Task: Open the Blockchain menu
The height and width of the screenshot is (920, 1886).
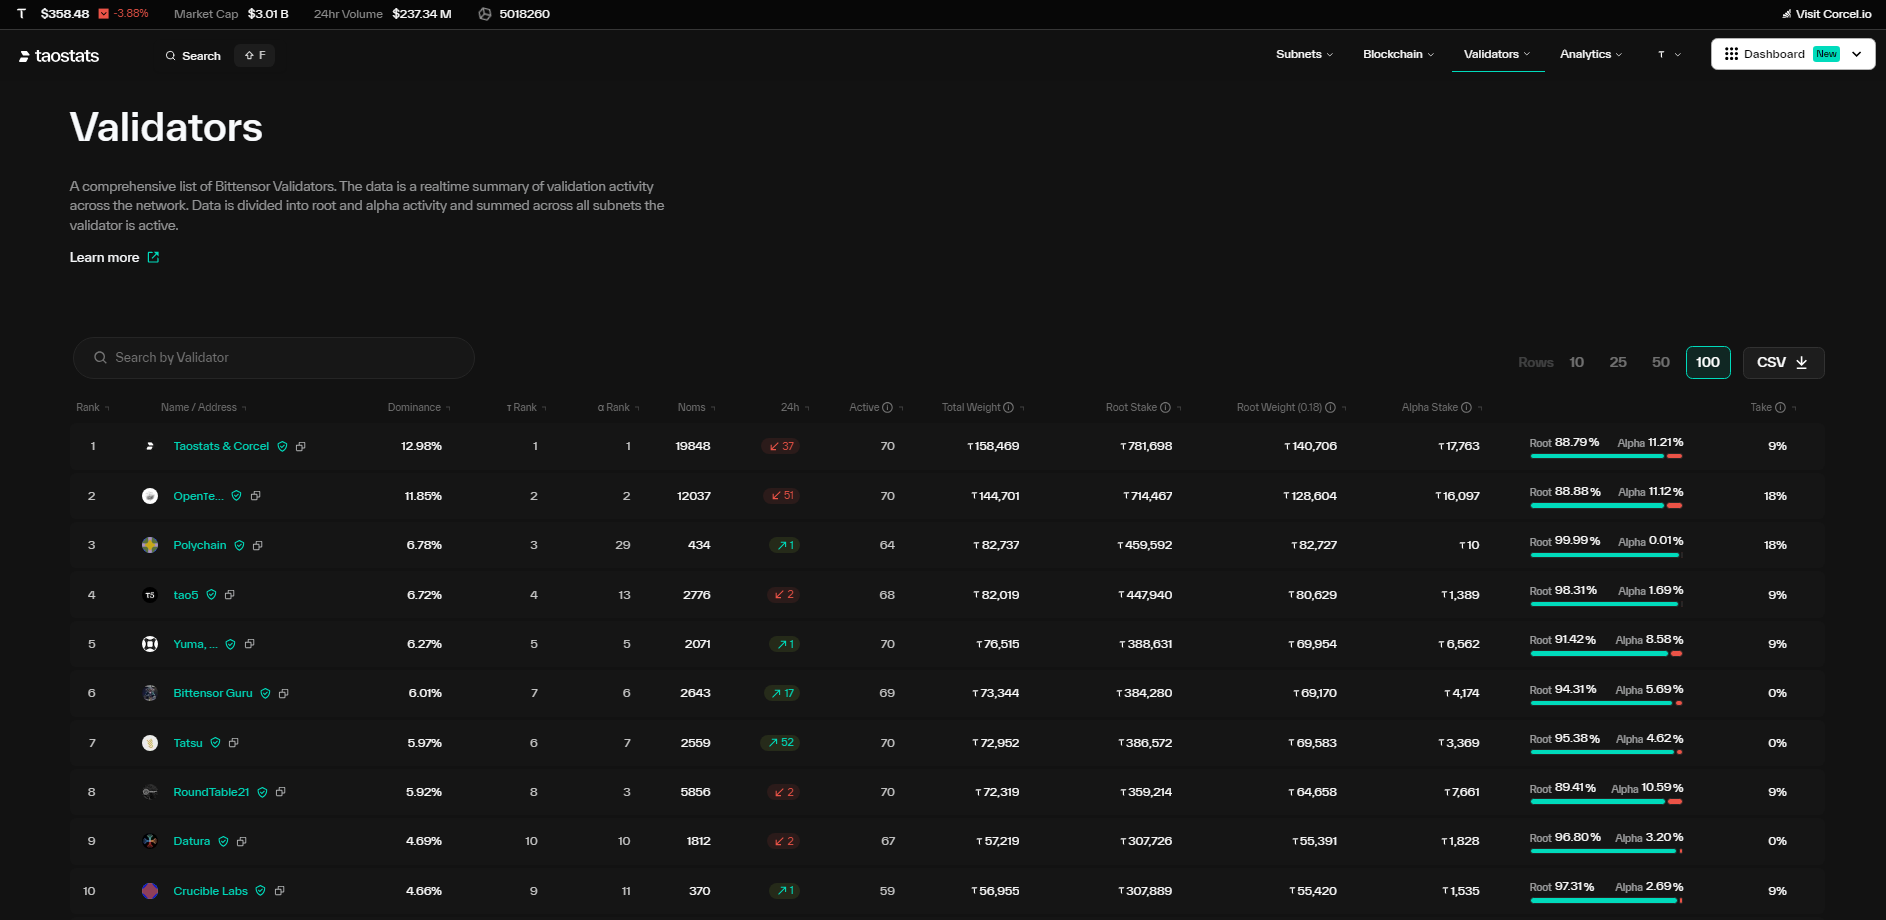Action: coord(1398,55)
